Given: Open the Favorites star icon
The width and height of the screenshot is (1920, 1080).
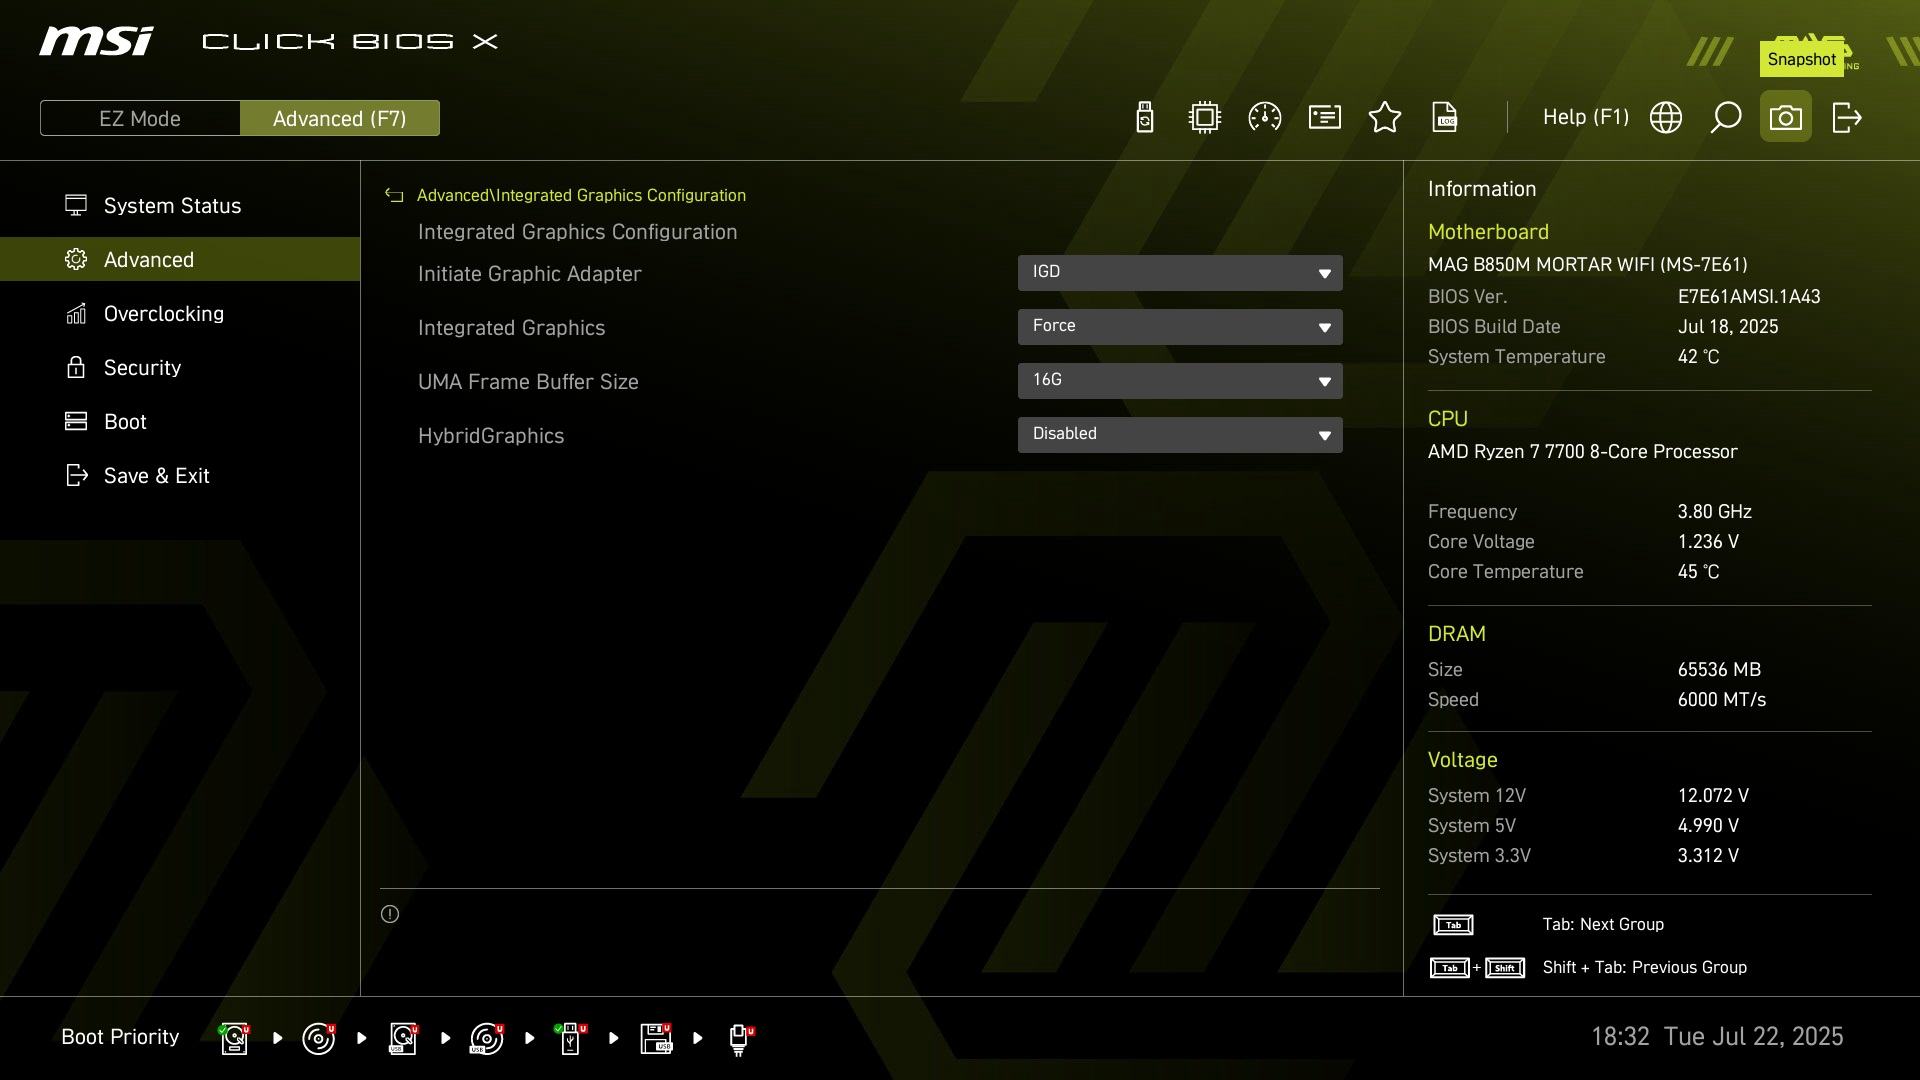Looking at the screenshot, I should pyautogui.click(x=1385, y=118).
